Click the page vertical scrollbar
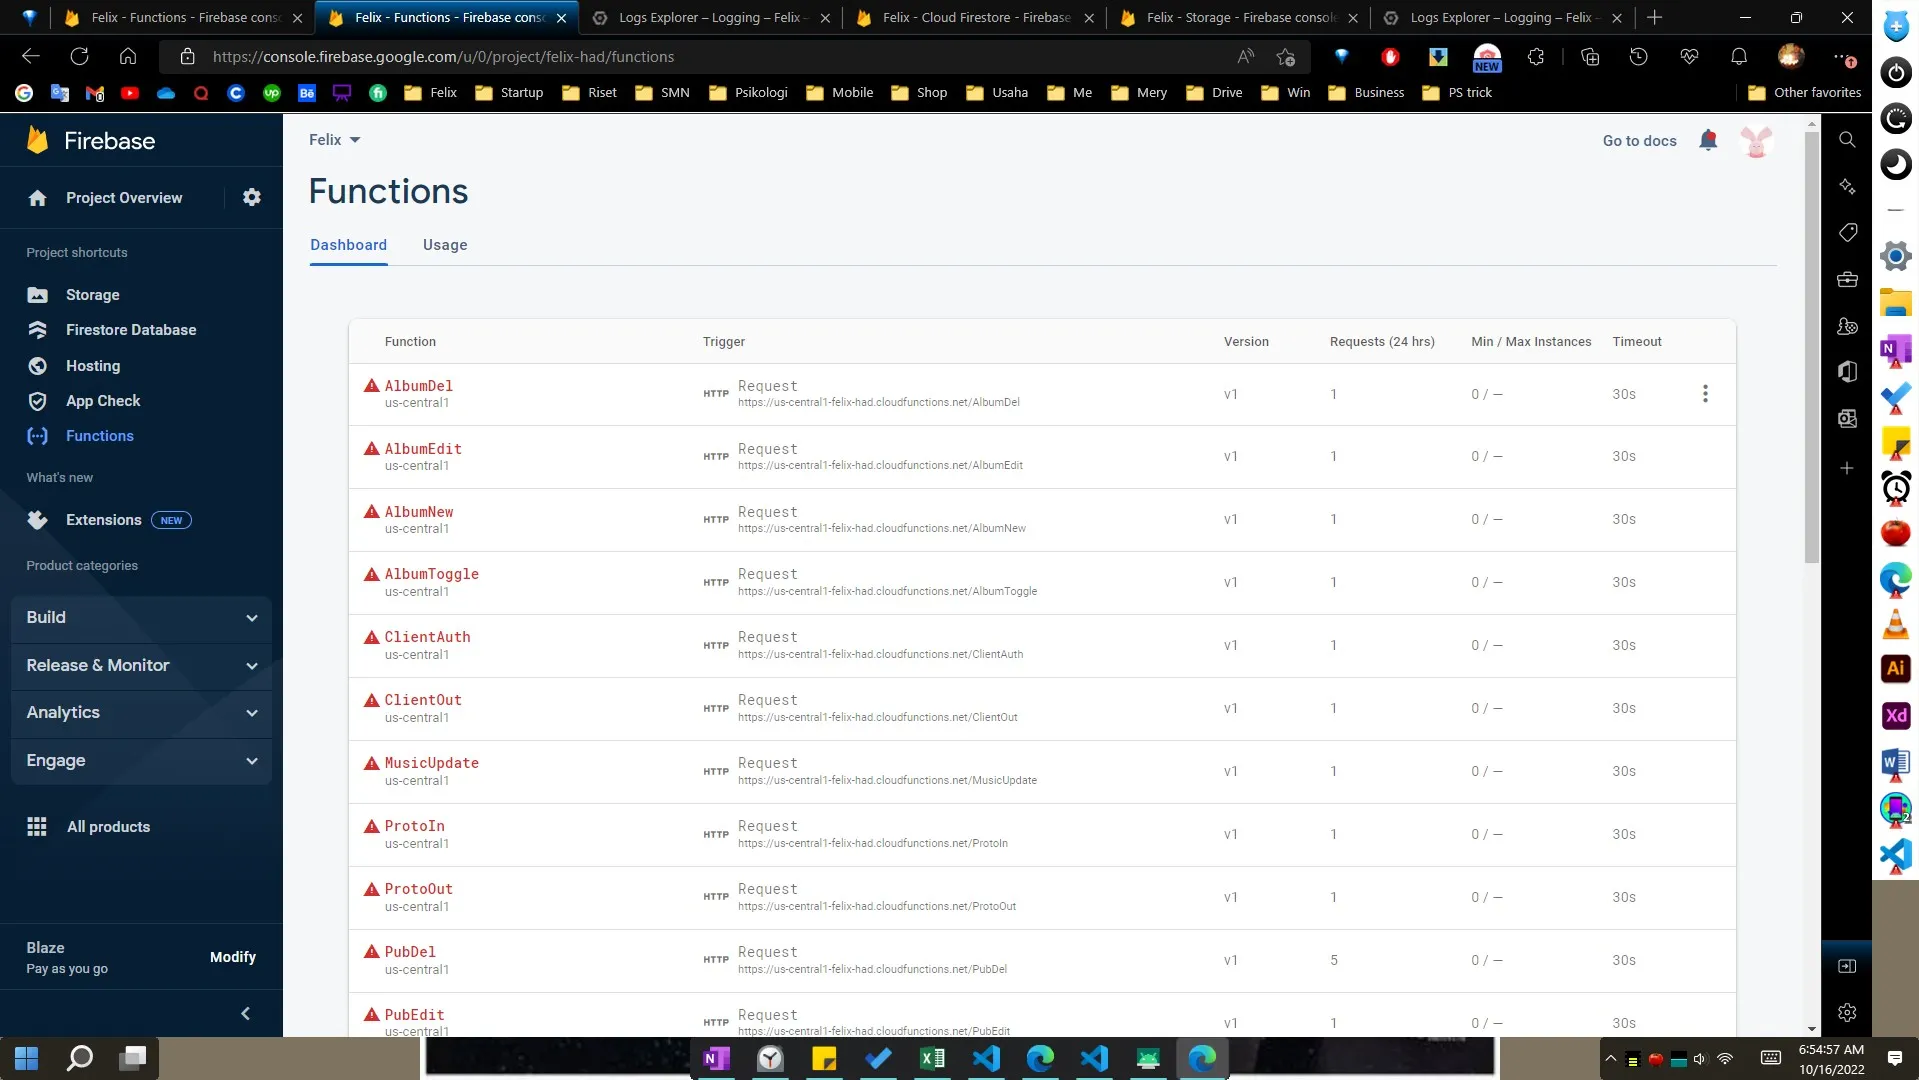Image resolution: width=1919 pixels, height=1080 pixels. click(1811, 347)
